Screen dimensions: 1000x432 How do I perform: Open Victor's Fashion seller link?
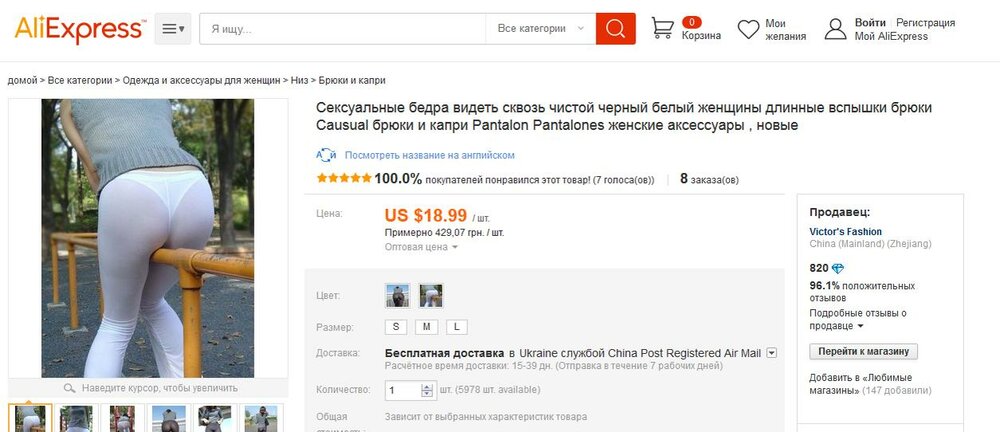tap(845, 231)
